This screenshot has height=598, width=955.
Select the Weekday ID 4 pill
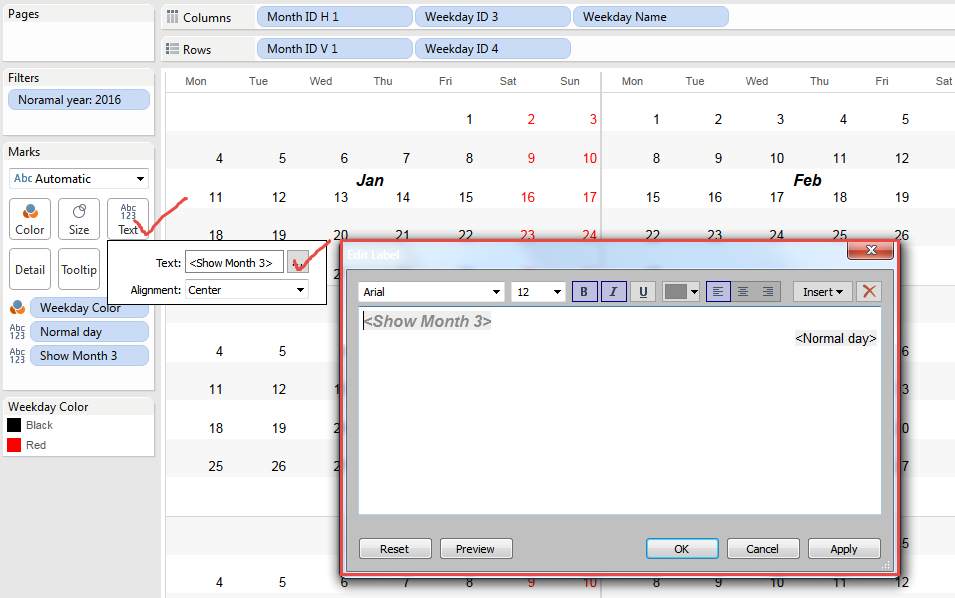click(x=493, y=49)
